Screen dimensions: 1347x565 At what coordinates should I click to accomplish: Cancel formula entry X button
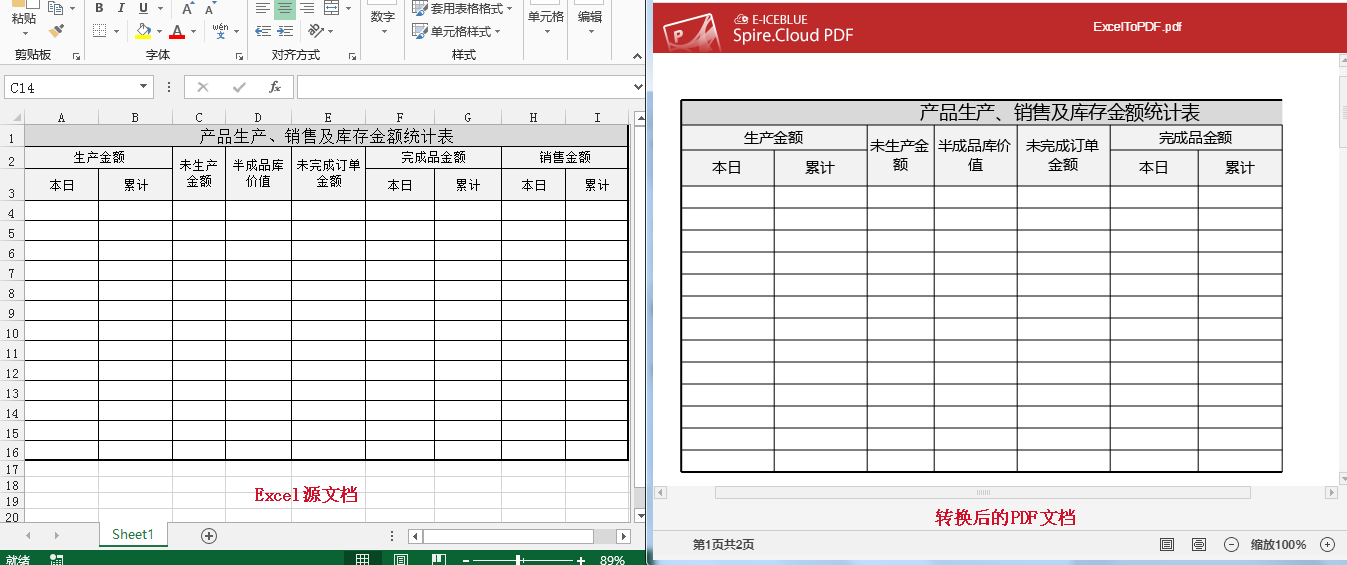click(203, 88)
